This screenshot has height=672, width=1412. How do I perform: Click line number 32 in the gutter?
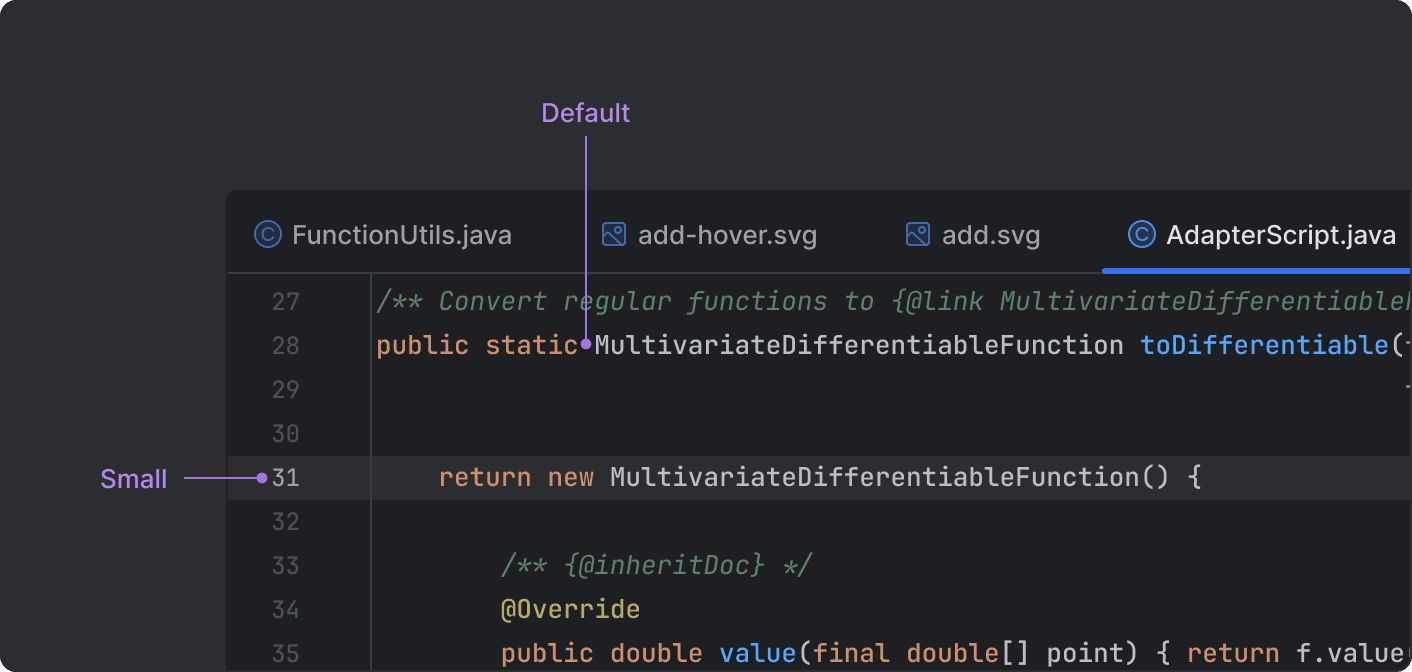(x=286, y=522)
